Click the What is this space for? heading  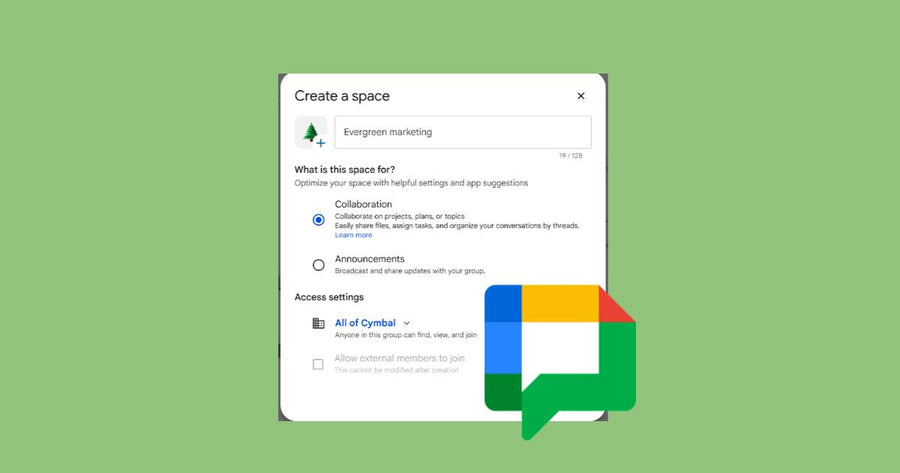point(345,169)
